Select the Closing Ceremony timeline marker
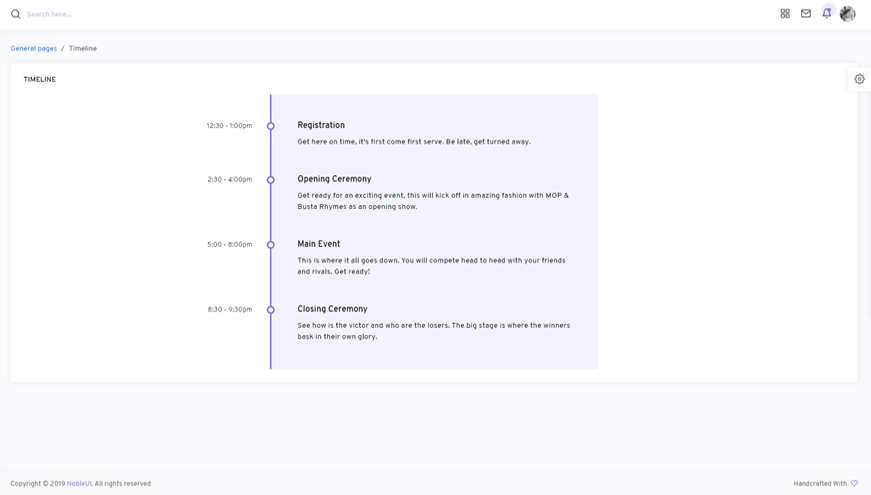This screenshot has width=871, height=495. pos(271,310)
